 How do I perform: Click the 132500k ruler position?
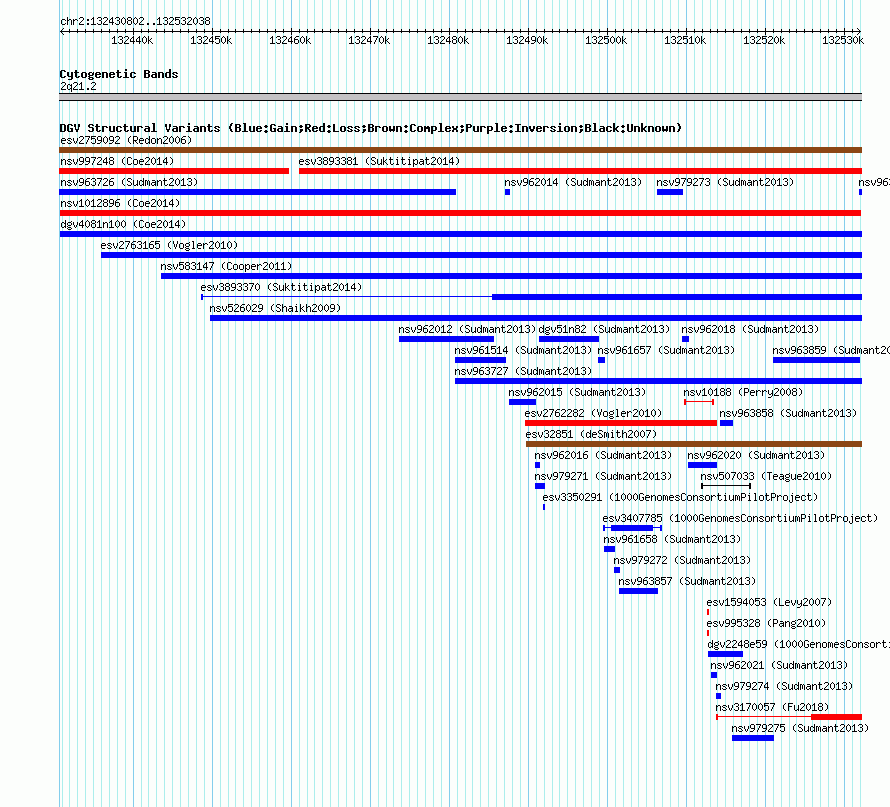(606, 40)
